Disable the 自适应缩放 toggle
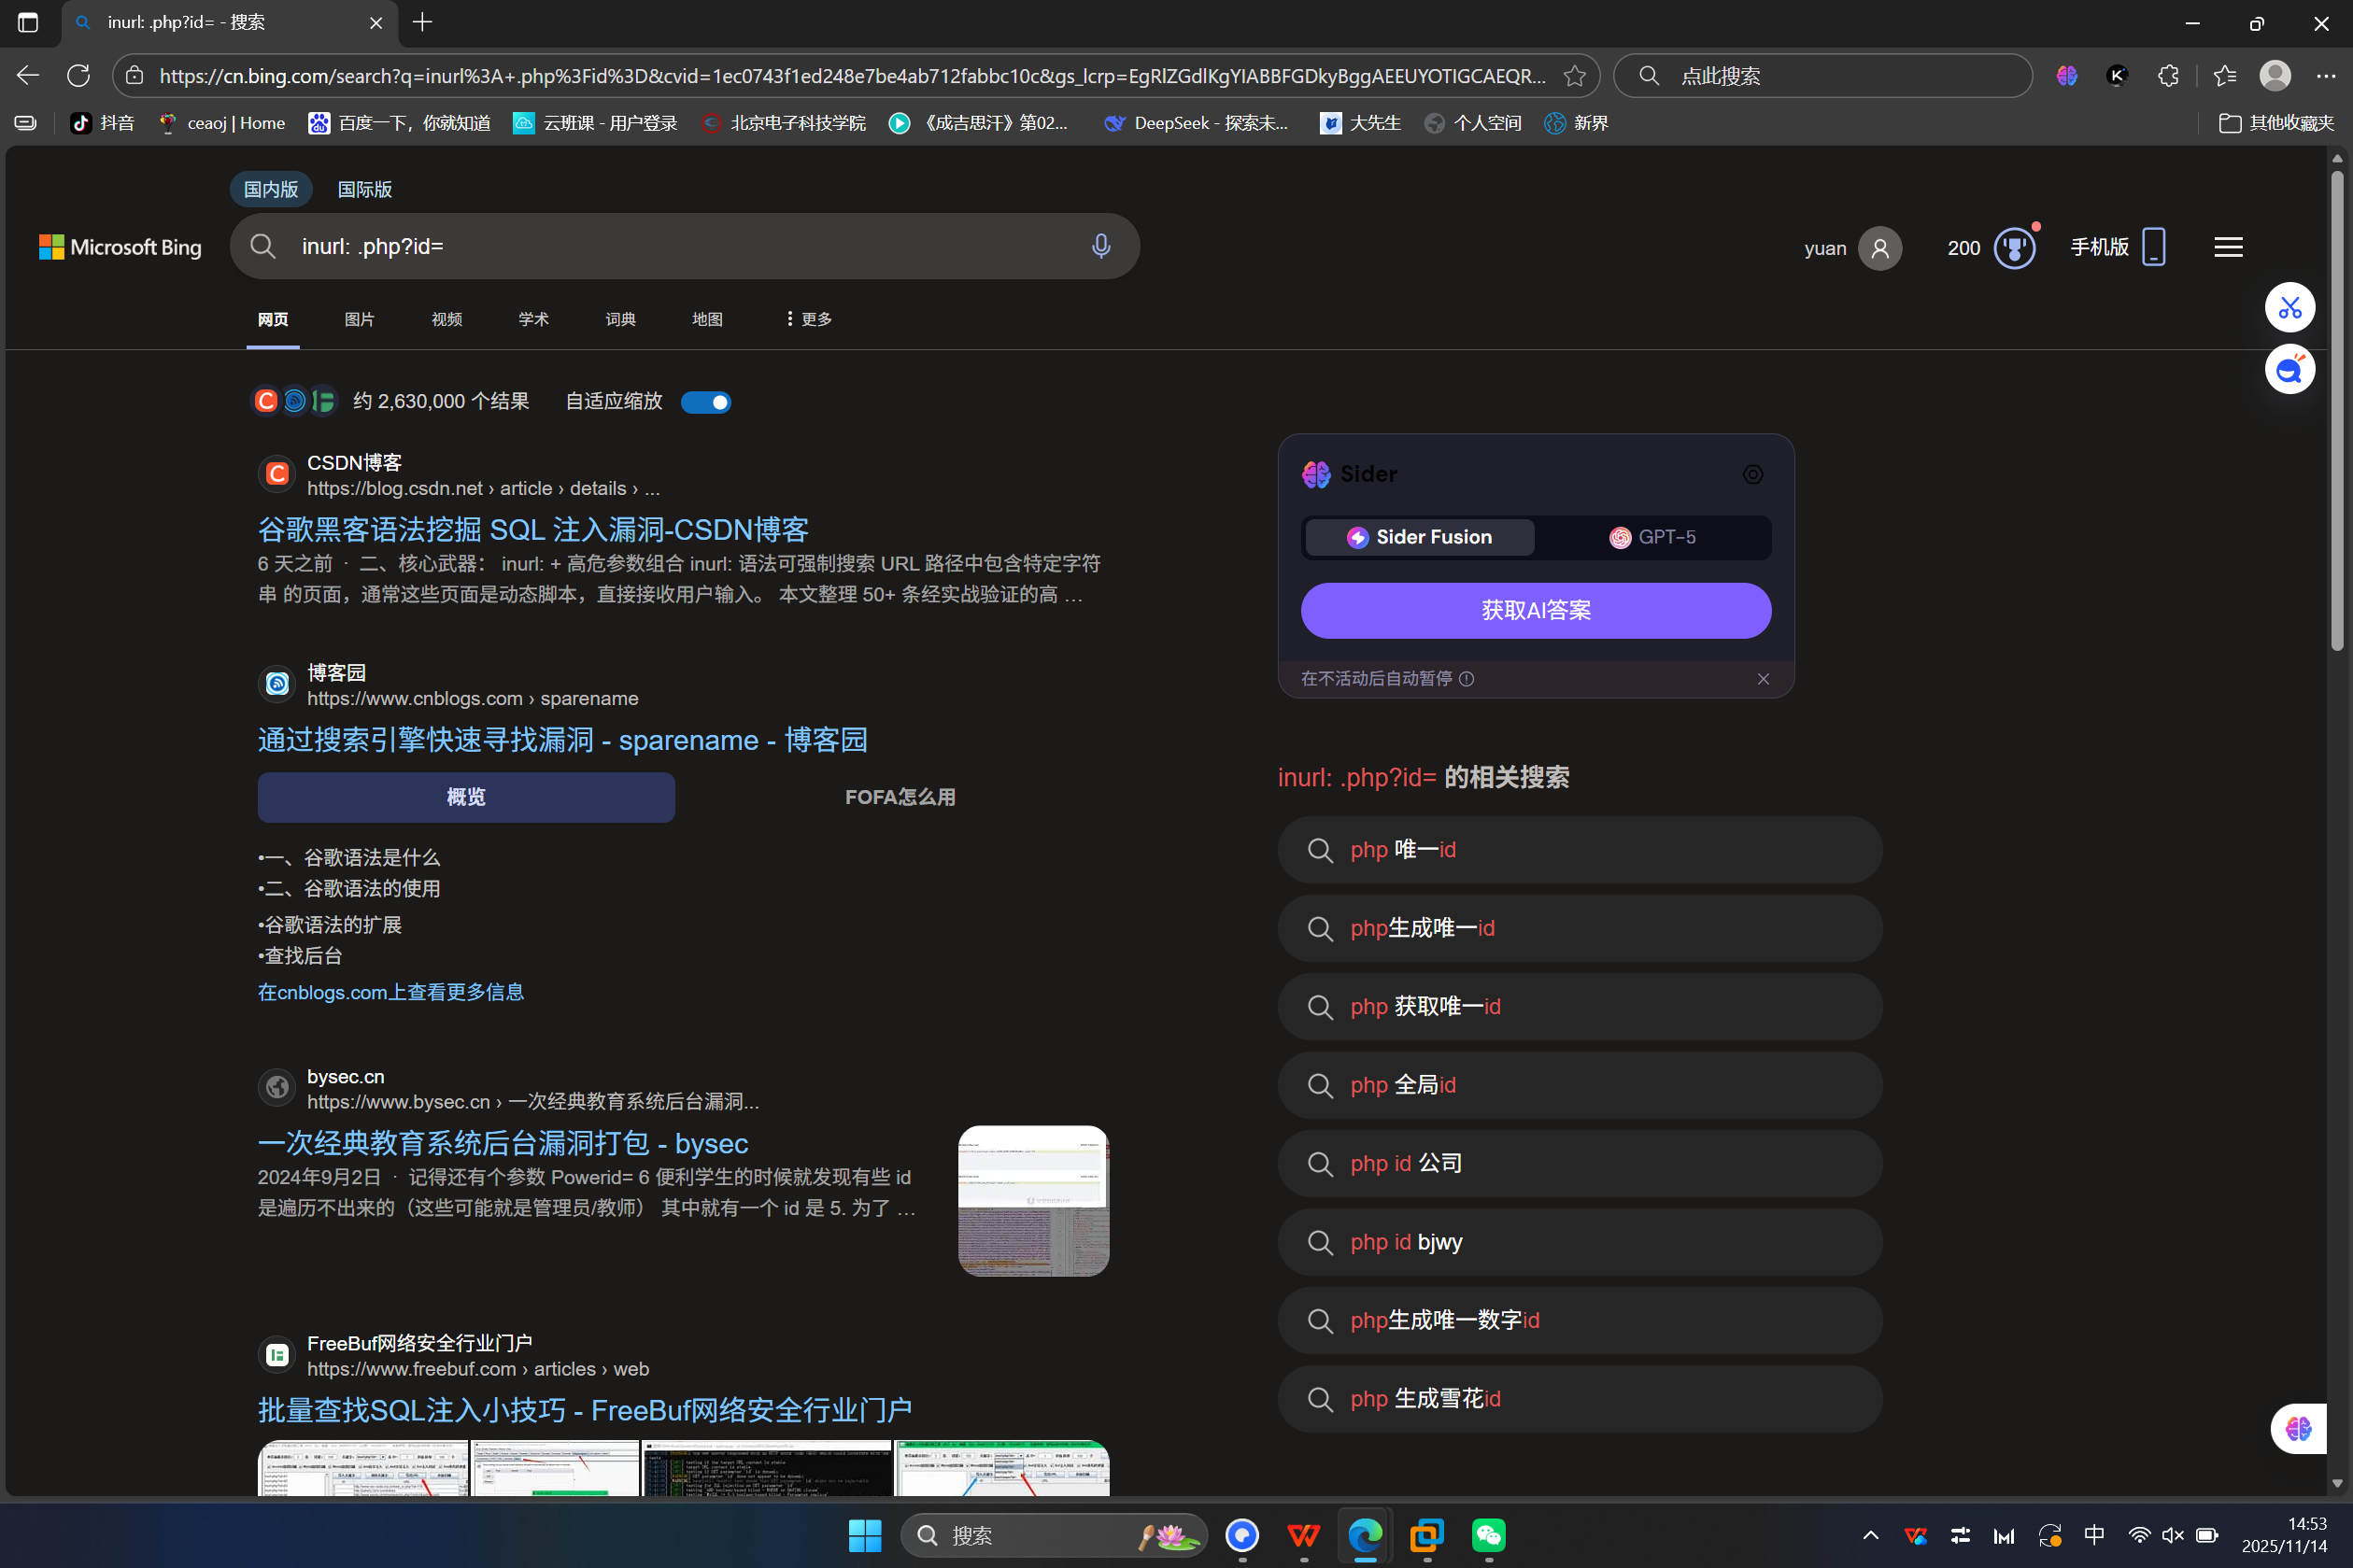This screenshot has width=2353, height=1568. 705,401
